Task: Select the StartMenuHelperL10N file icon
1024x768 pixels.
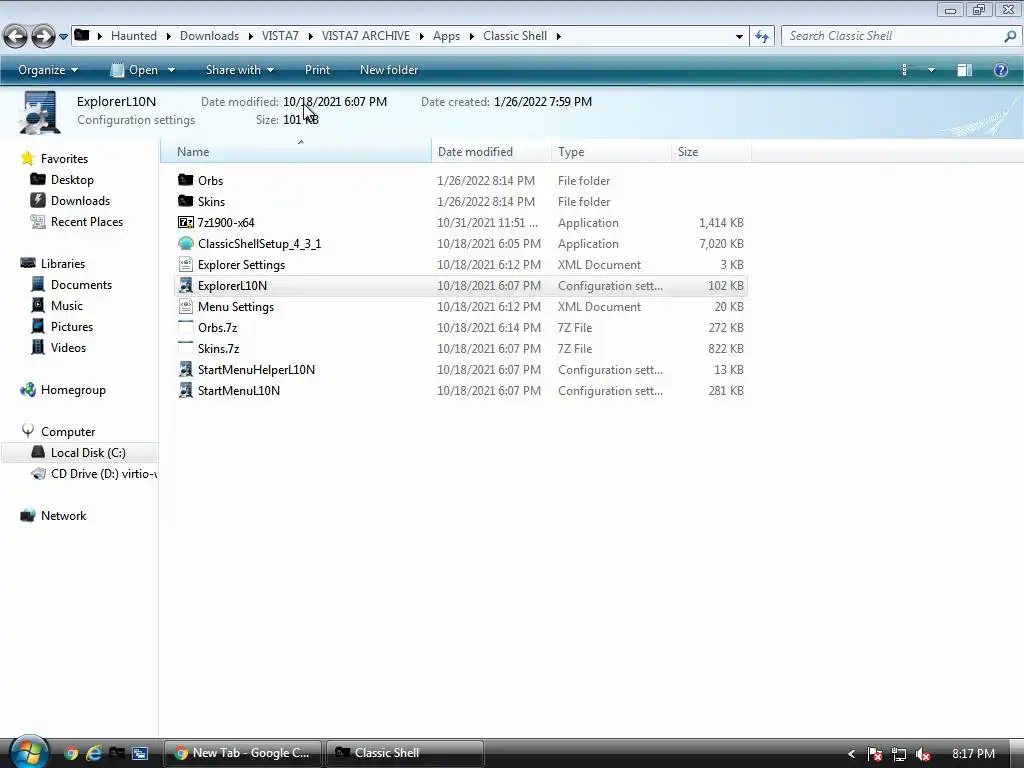Action: [185, 369]
